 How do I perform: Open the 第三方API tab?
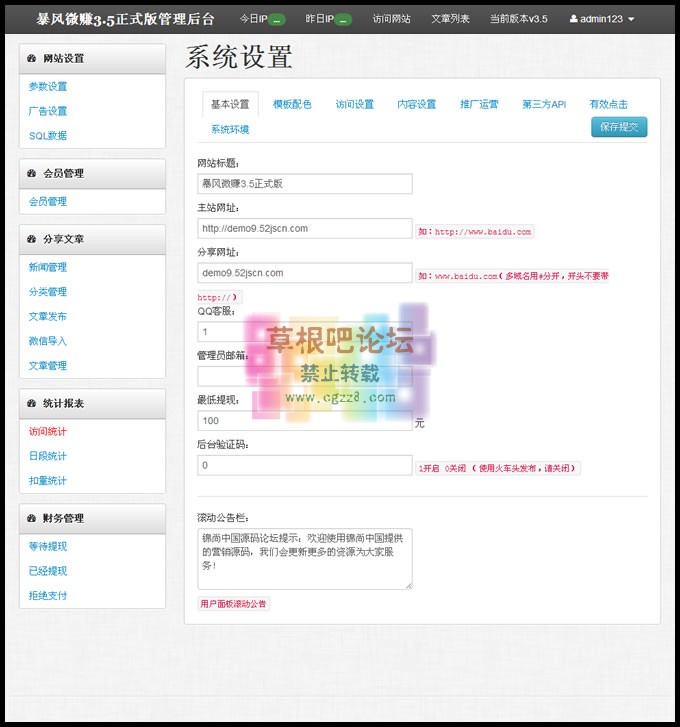(543, 104)
